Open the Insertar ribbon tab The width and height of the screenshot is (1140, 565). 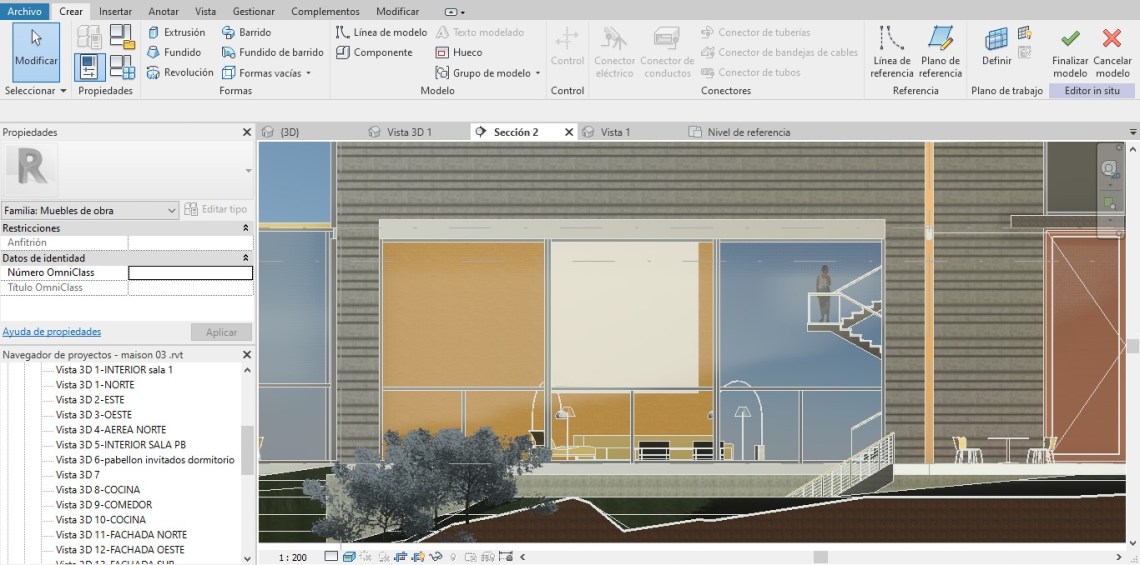tap(115, 11)
